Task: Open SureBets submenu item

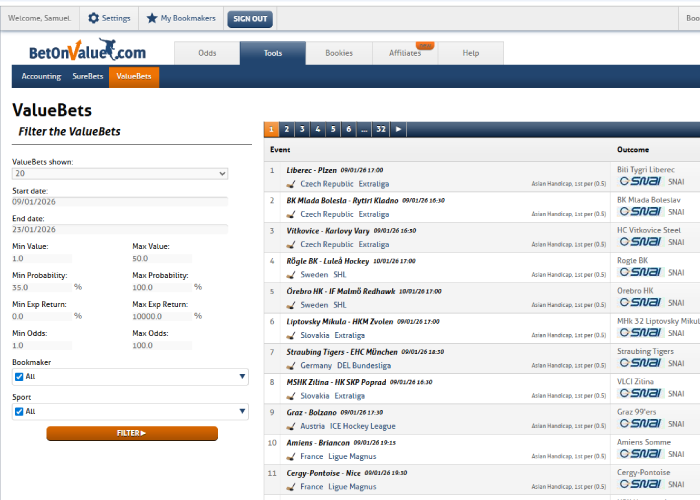Action: click(88, 76)
